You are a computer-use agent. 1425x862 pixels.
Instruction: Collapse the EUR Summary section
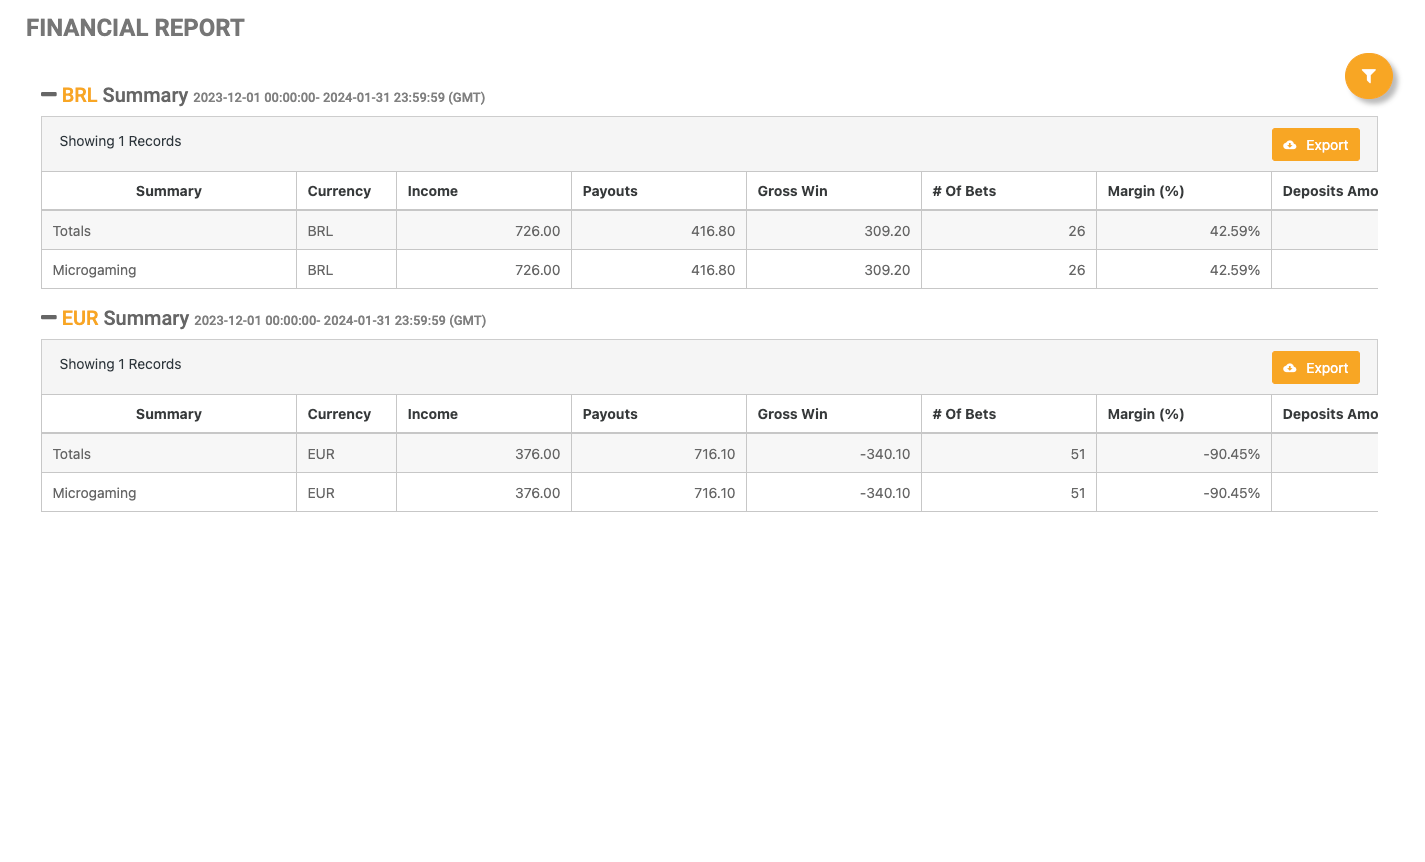click(48, 318)
